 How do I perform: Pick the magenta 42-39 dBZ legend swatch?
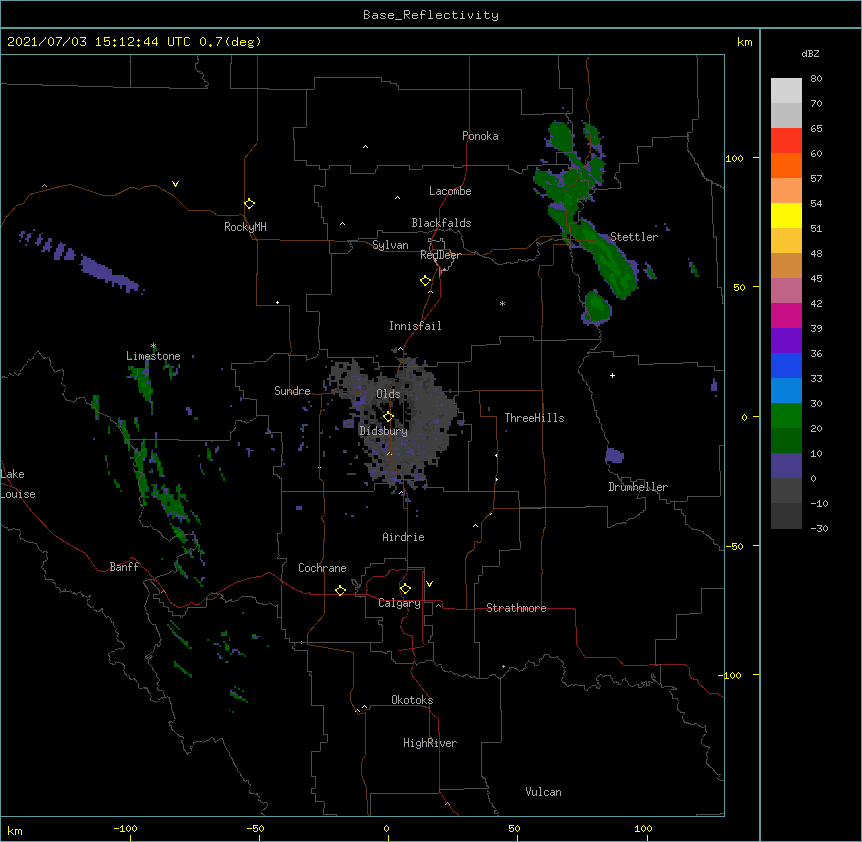786,315
